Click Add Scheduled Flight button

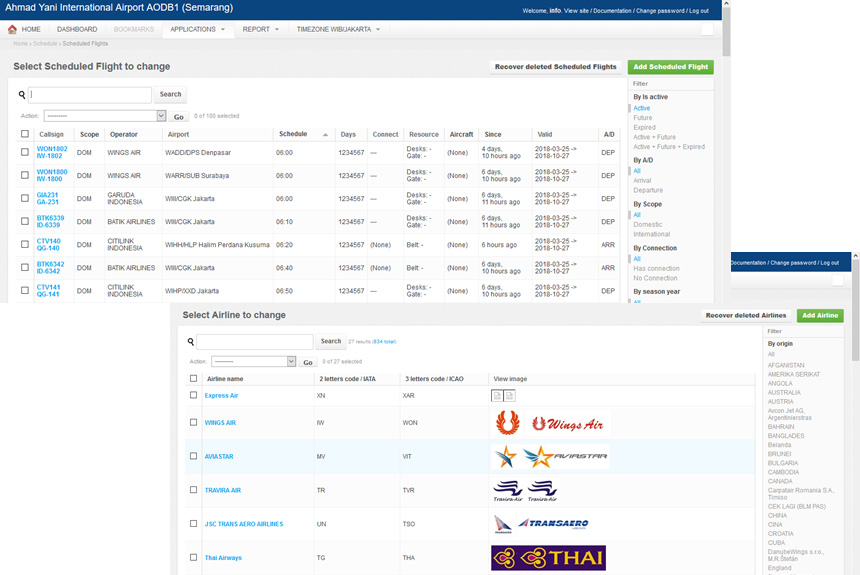point(670,67)
